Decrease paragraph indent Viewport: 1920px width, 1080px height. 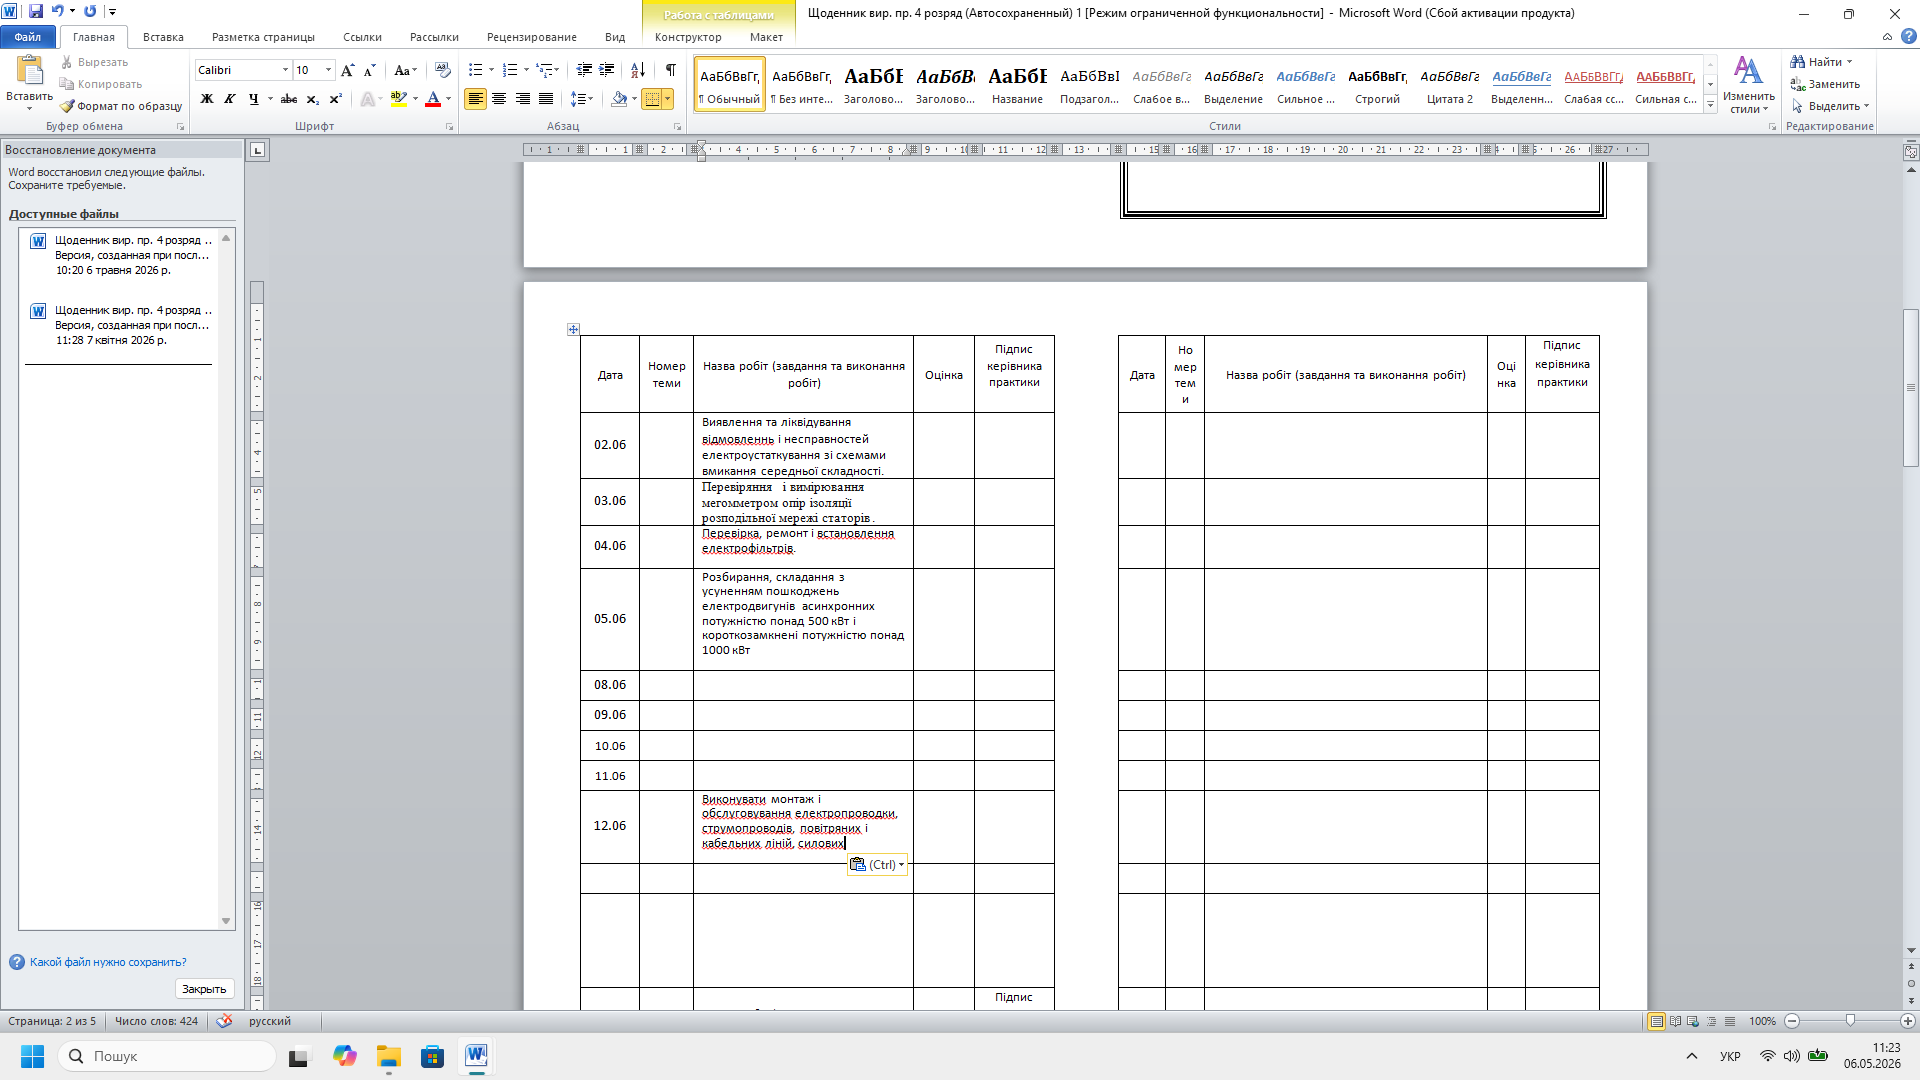tap(584, 70)
